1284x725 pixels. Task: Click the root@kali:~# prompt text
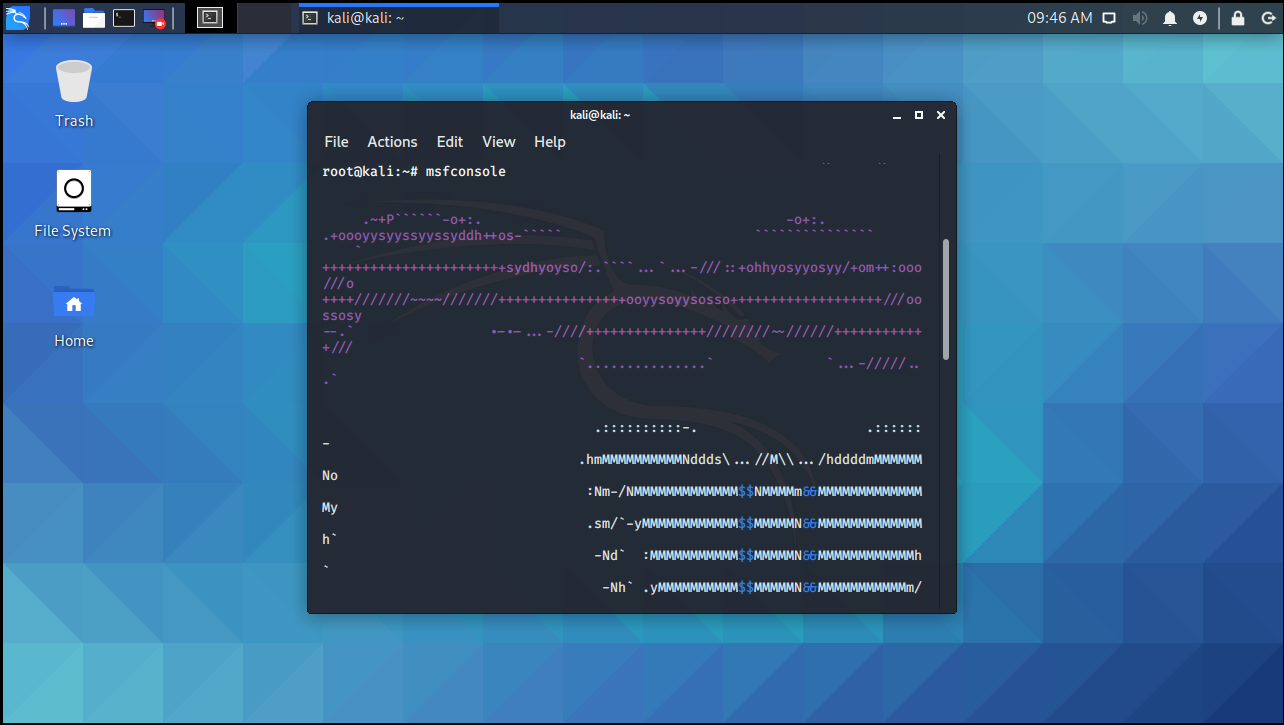370,172
